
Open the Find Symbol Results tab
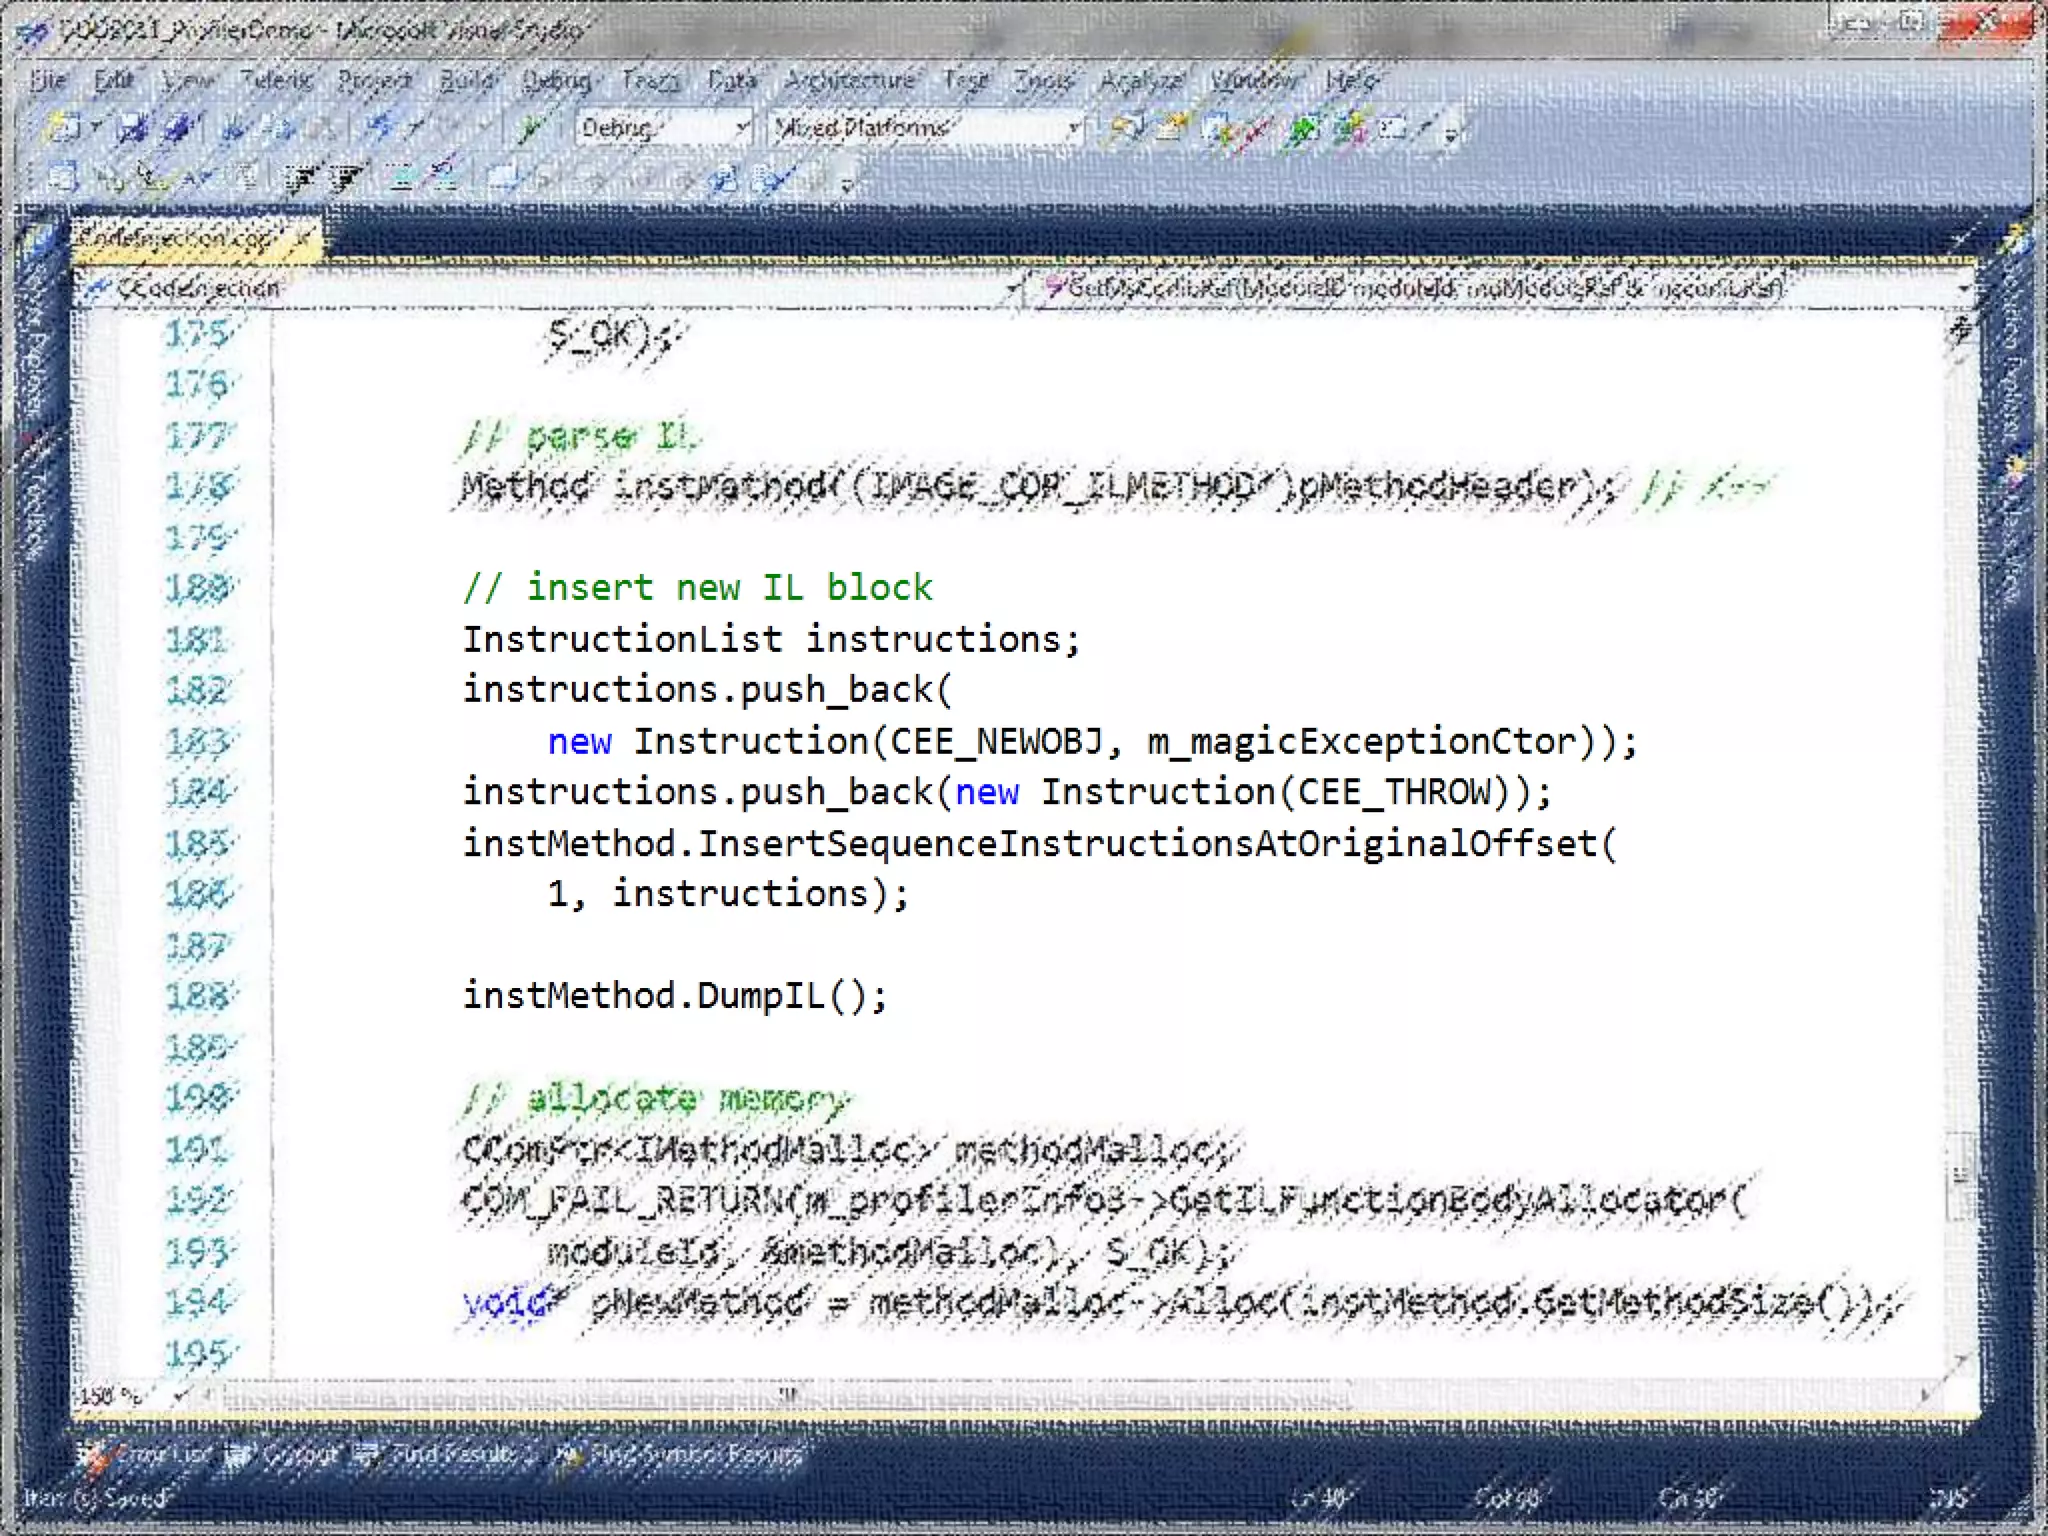[680, 1454]
